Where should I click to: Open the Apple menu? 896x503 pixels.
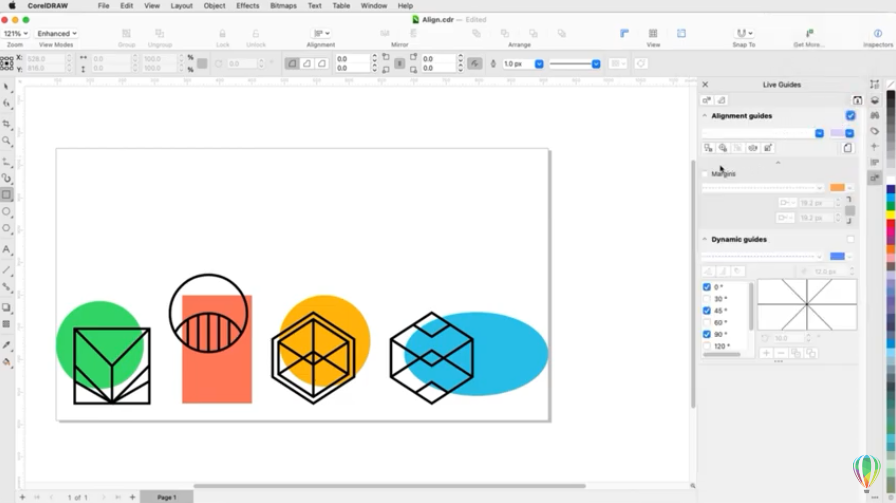(x=11, y=6)
